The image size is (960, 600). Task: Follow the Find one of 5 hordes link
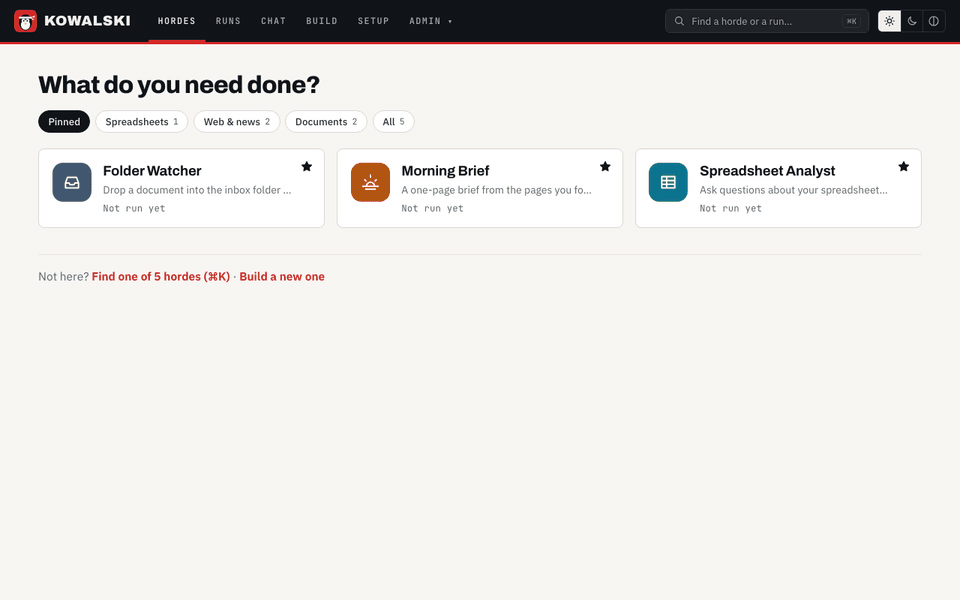(161, 277)
